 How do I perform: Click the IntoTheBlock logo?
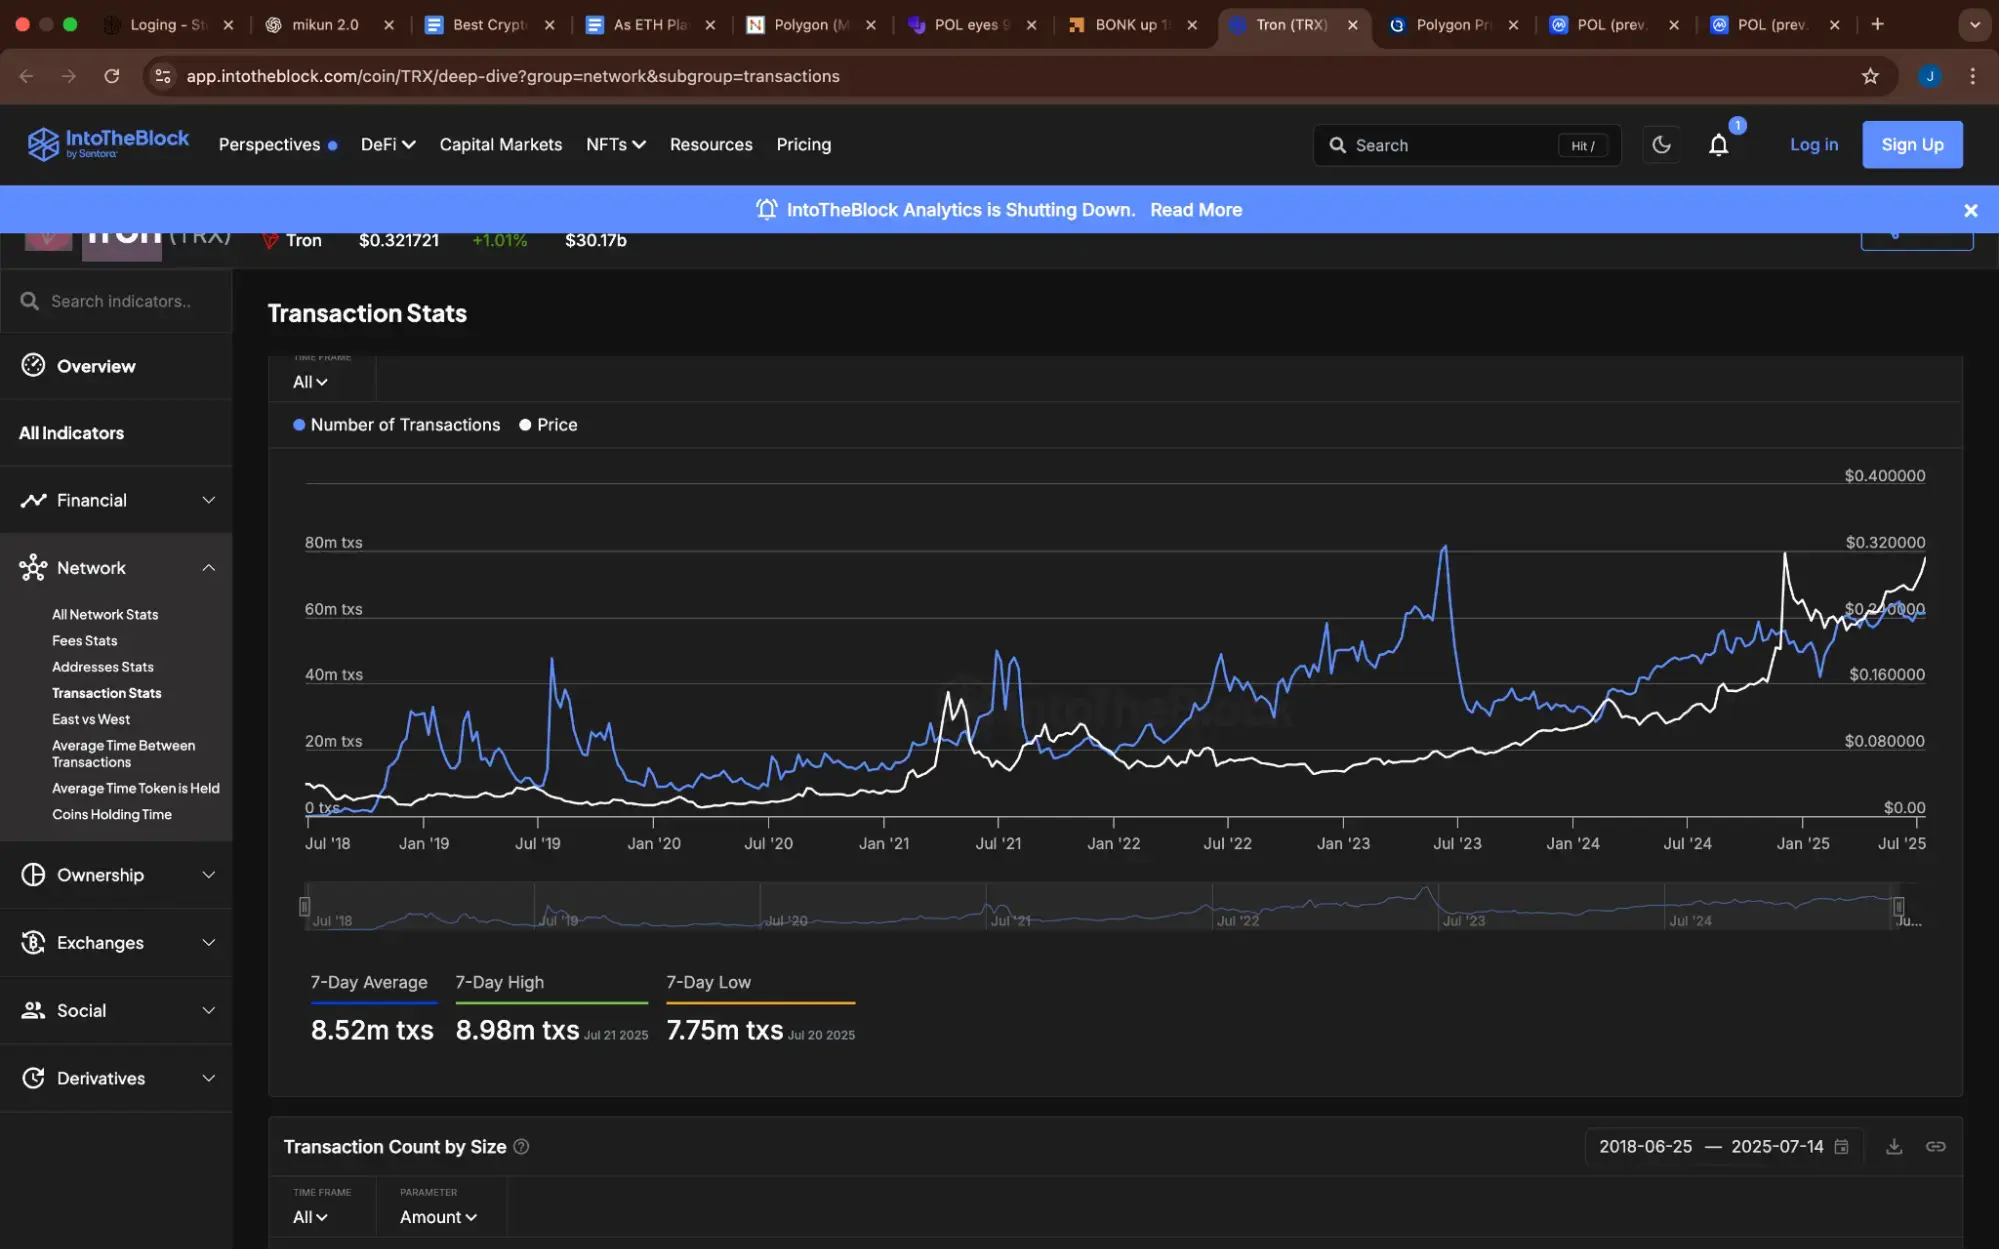[x=108, y=144]
